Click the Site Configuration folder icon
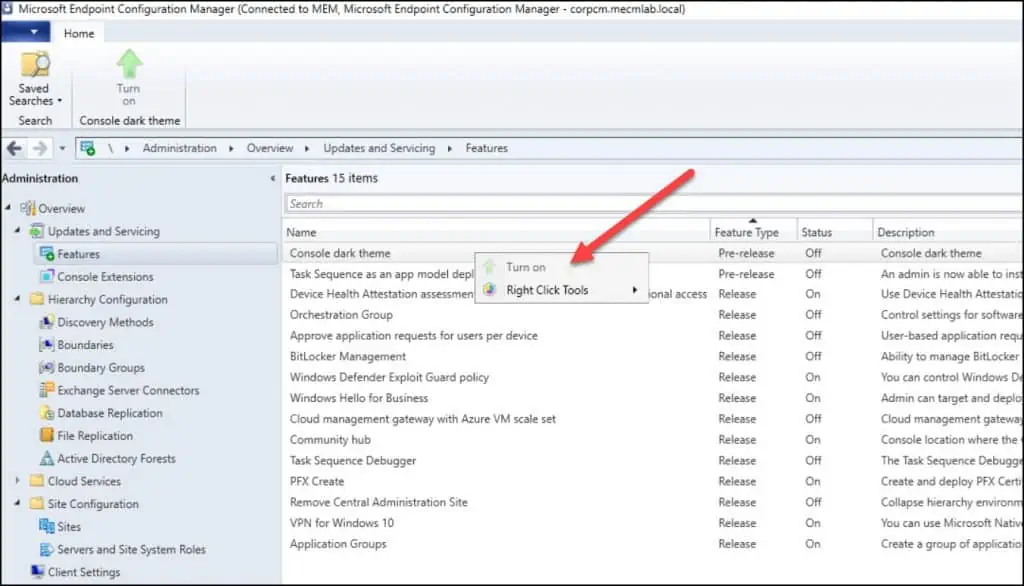 (x=37, y=504)
